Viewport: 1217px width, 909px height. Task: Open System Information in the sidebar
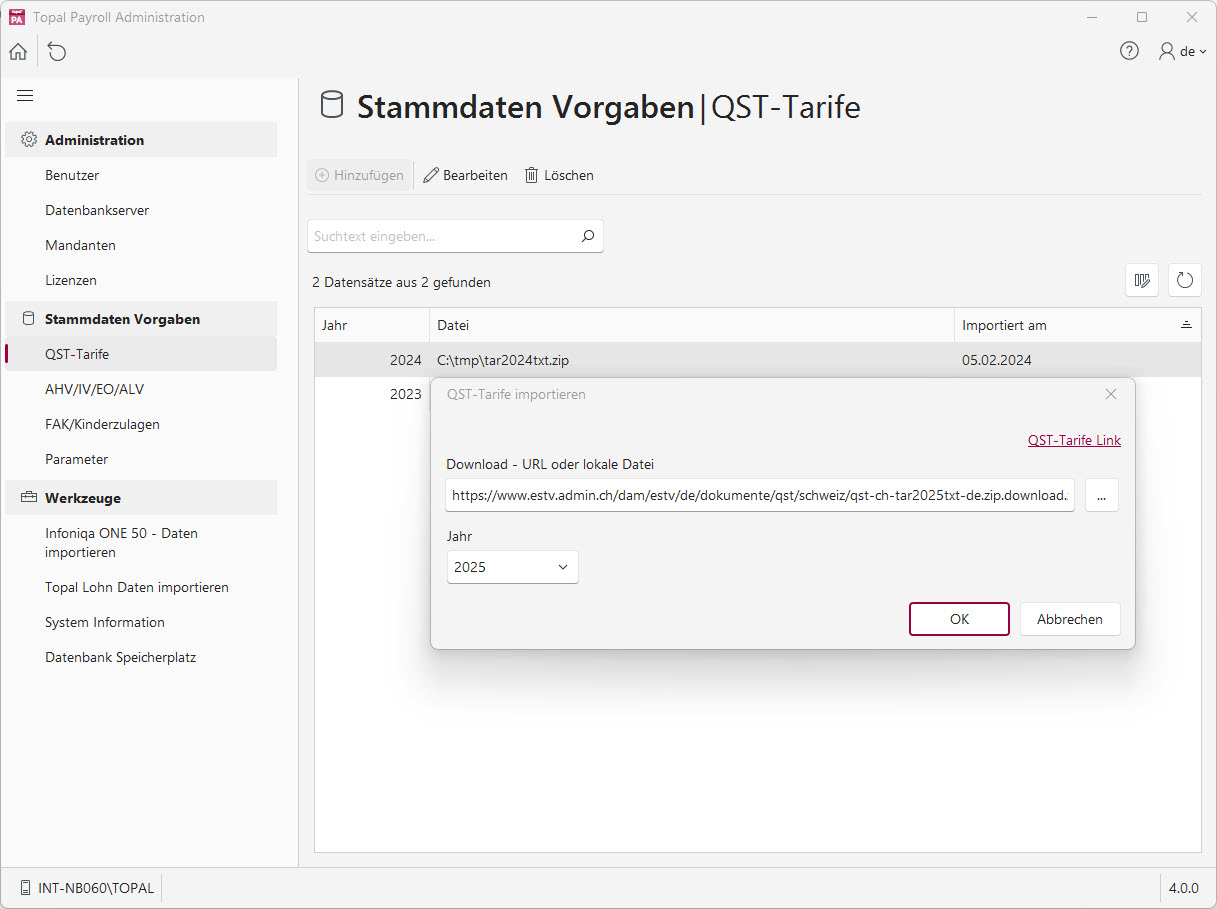105,622
